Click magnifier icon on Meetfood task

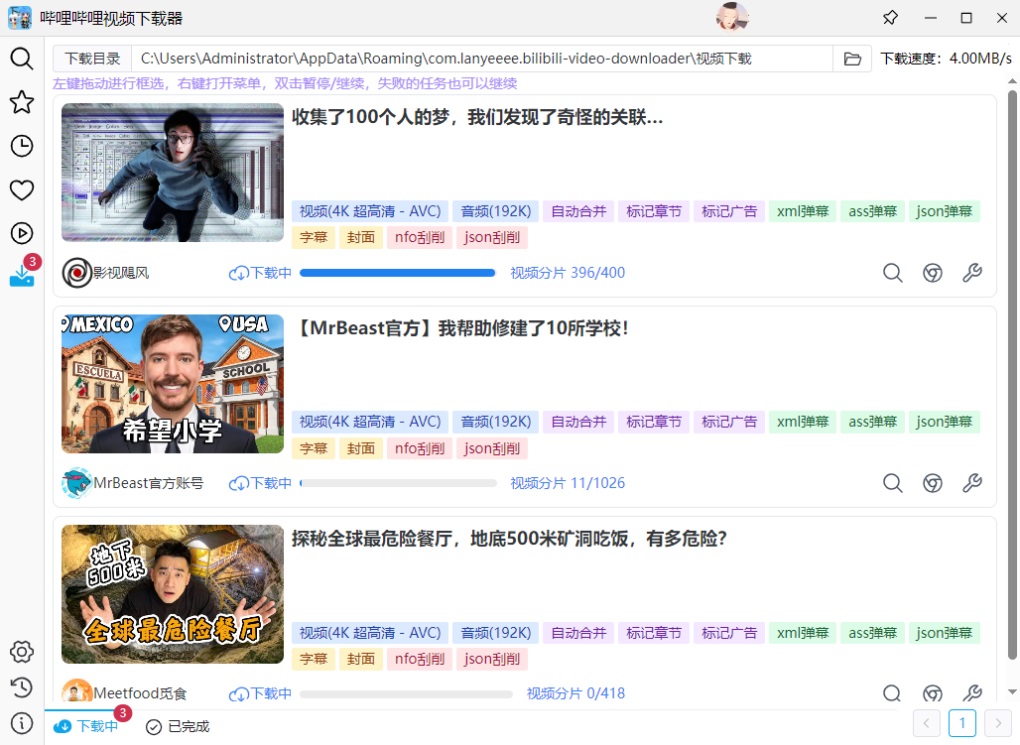(x=892, y=694)
